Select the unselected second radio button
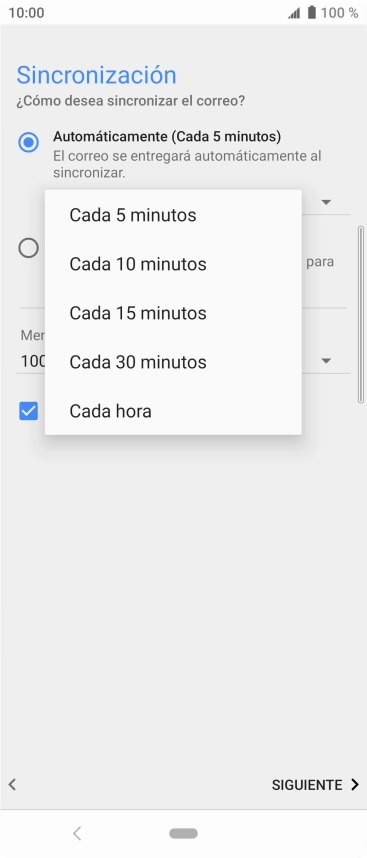The height and width of the screenshot is (858, 367). coord(28,248)
